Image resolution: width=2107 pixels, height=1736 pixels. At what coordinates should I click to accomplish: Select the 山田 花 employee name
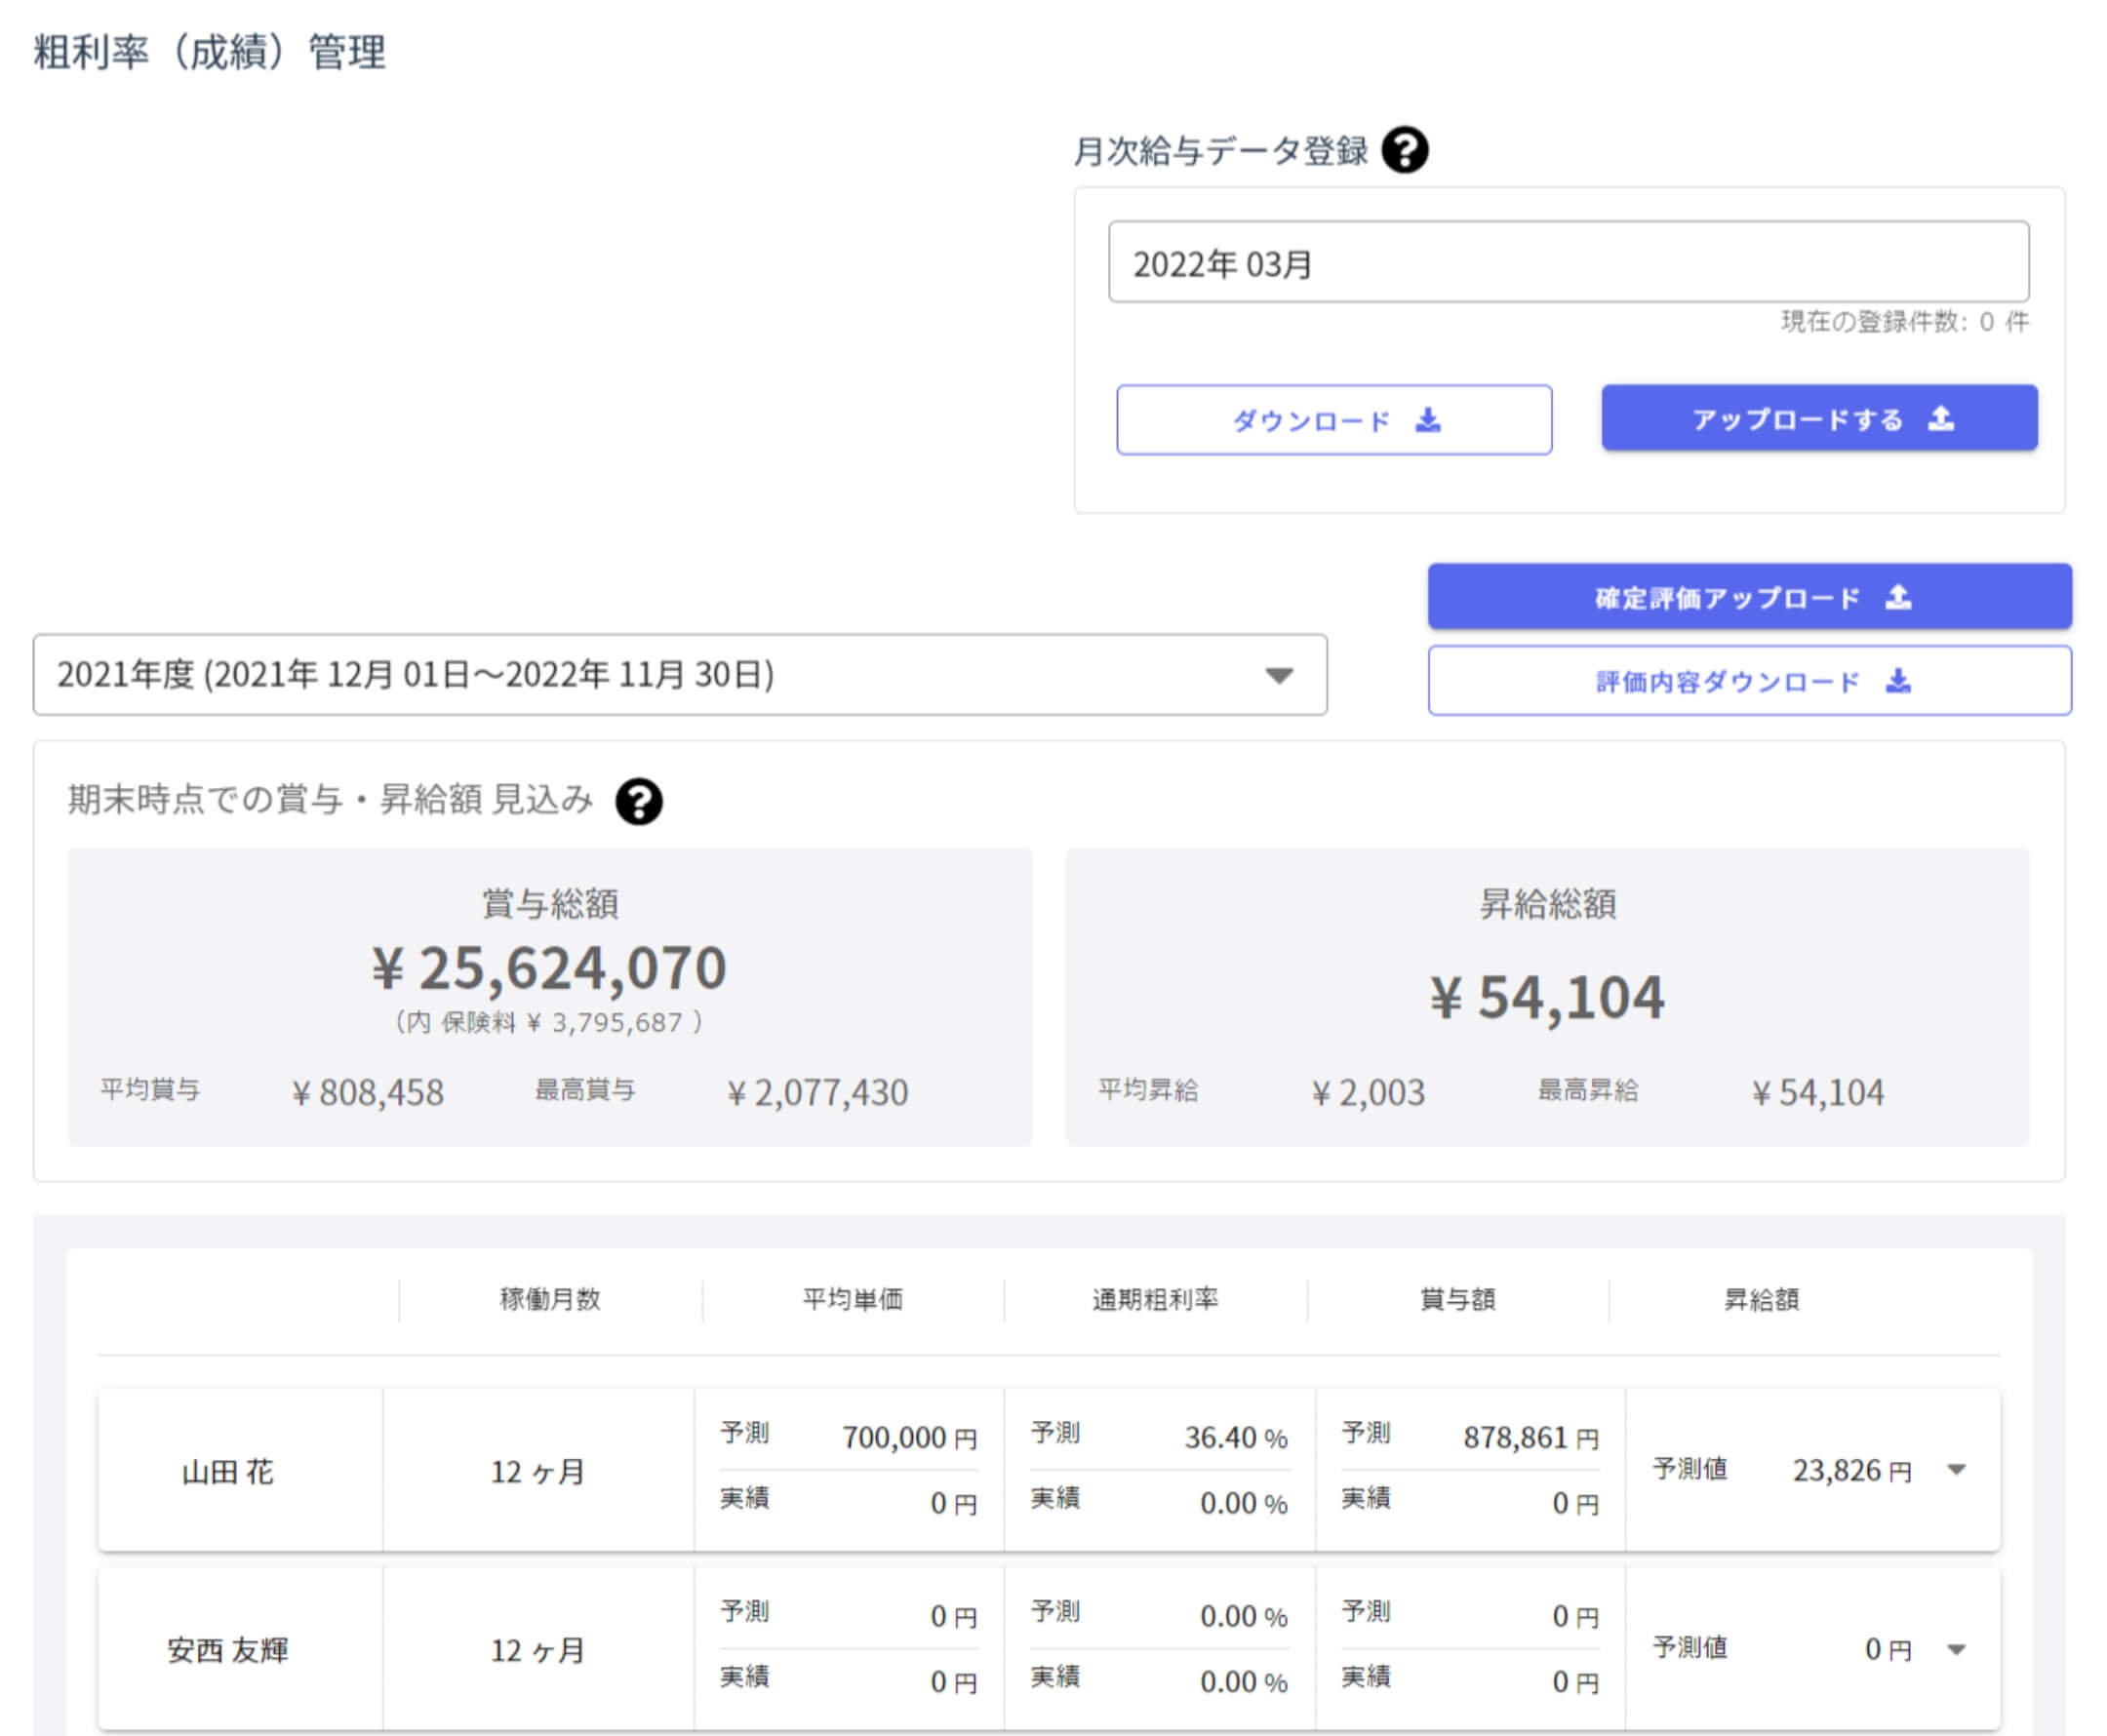click(x=227, y=1471)
